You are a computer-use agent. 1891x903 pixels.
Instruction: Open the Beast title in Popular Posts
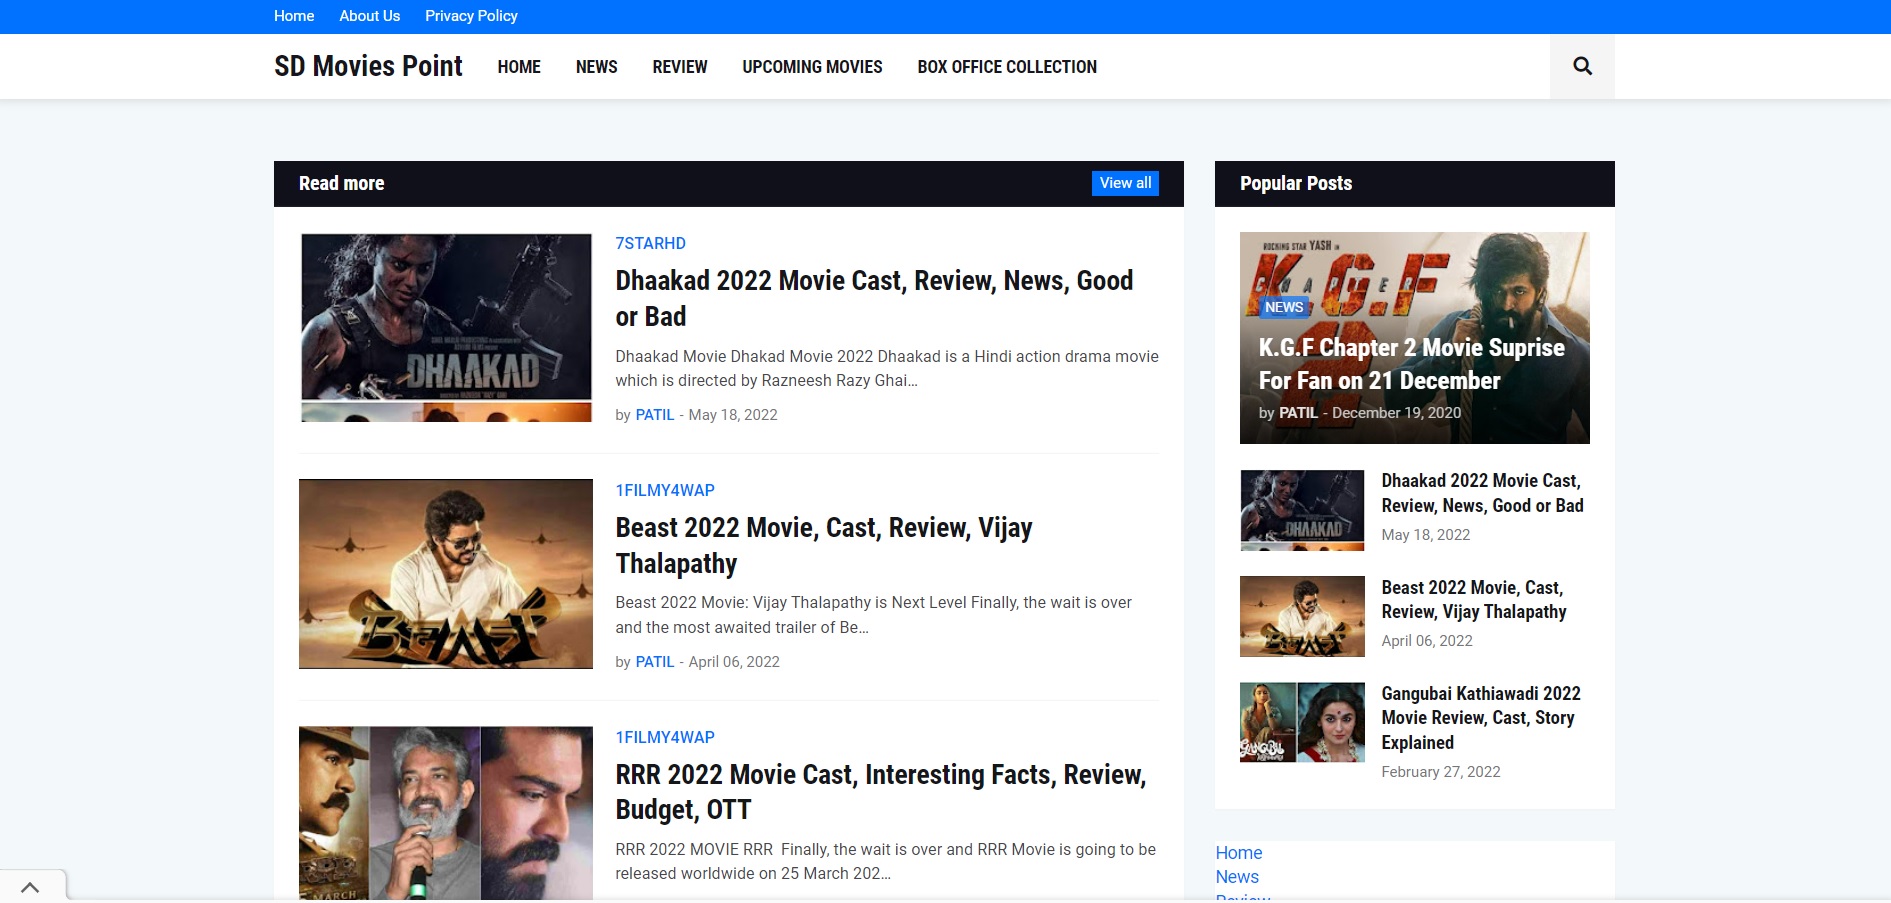point(1474,599)
